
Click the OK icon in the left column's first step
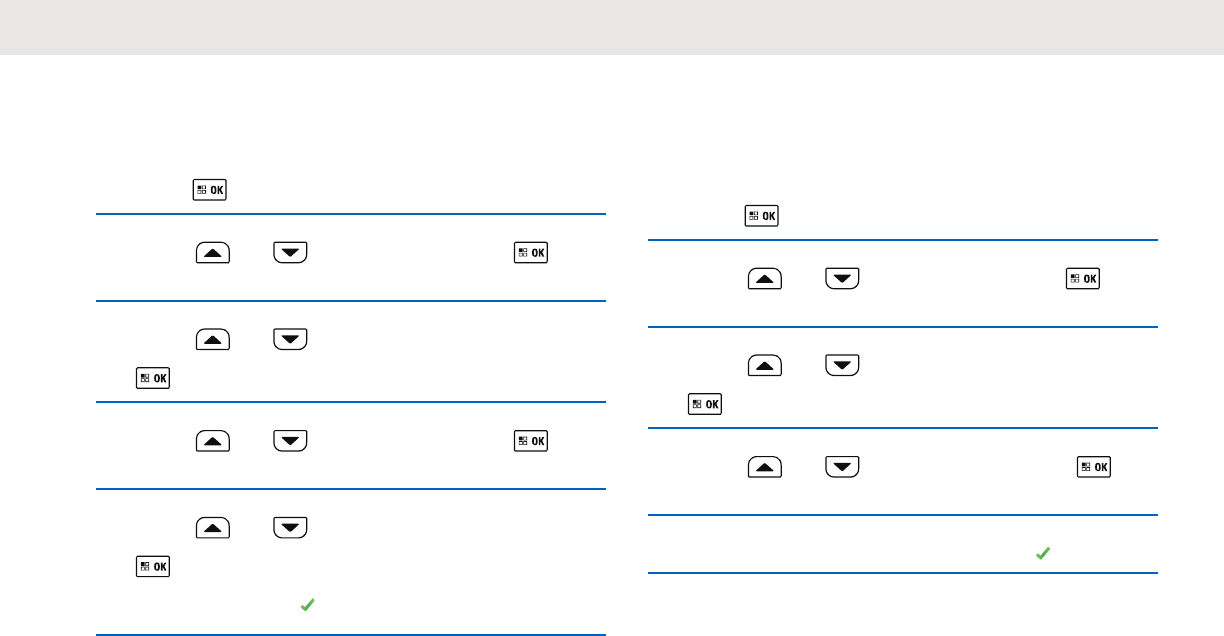209,190
